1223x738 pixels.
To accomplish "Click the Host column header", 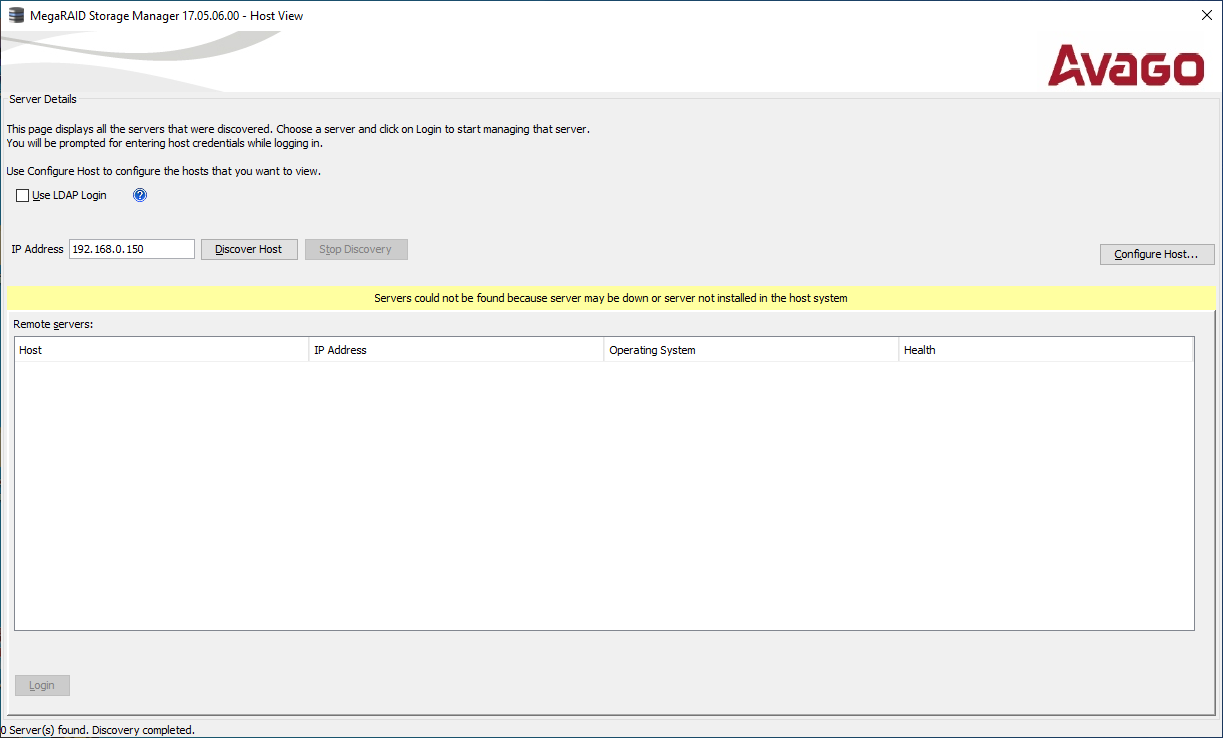I will [162, 350].
